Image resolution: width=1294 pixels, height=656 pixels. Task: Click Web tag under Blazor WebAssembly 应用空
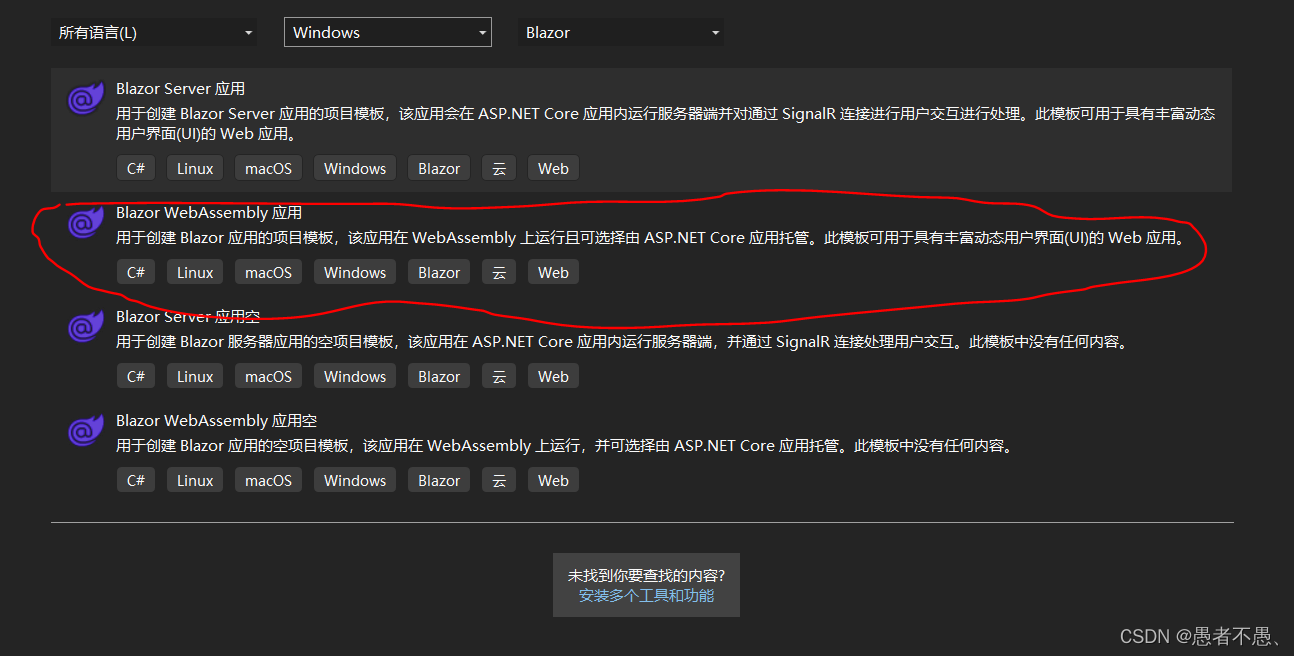point(553,480)
